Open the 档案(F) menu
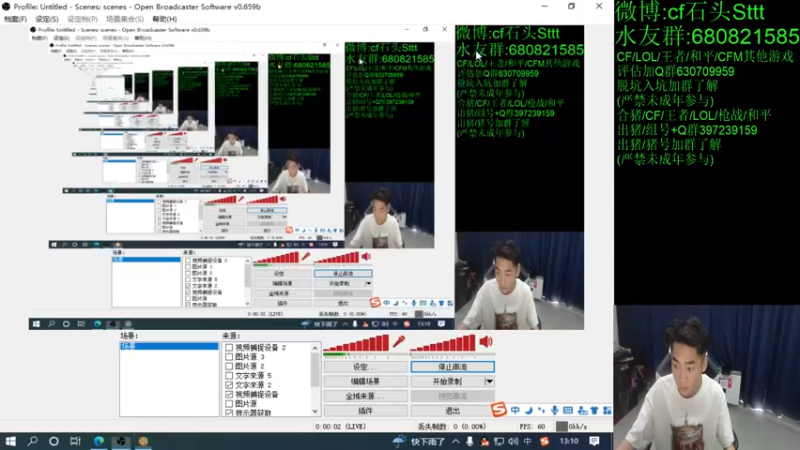Viewport: 800px width, 450px height. tap(15, 19)
